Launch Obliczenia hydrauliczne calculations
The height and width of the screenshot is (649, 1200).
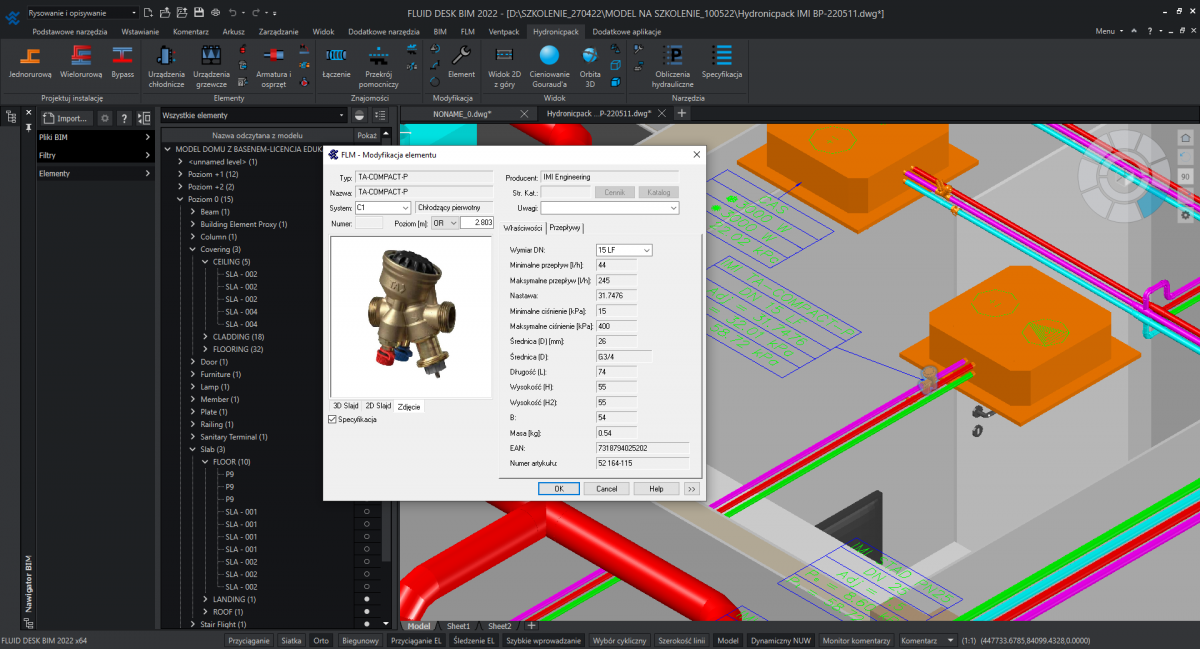point(673,65)
